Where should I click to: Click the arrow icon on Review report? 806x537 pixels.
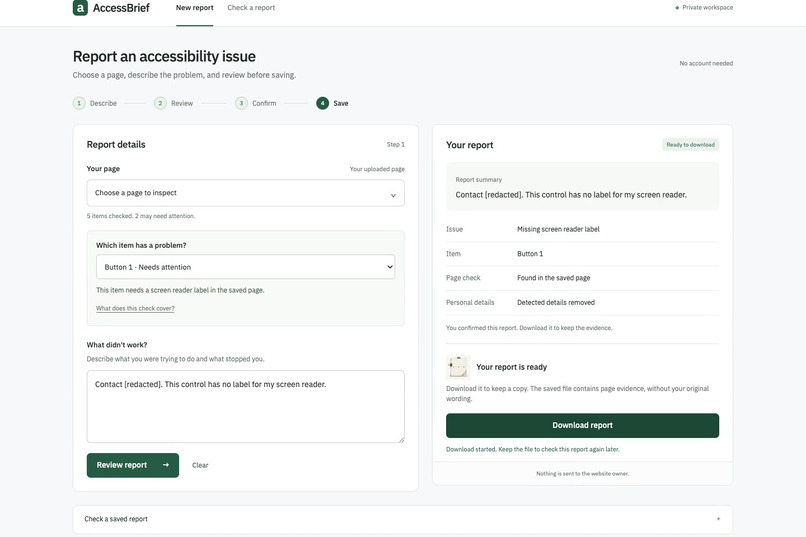pos(166,465)
